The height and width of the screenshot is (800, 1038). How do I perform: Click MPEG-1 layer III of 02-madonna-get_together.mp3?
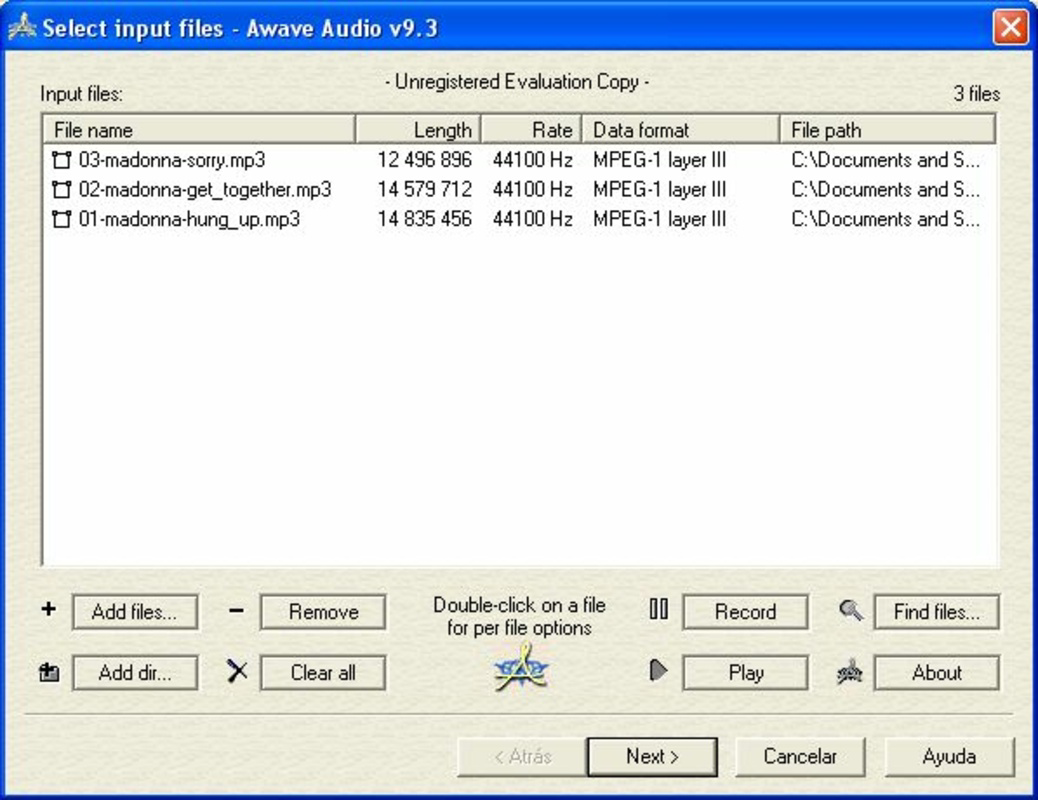point(659,190)
